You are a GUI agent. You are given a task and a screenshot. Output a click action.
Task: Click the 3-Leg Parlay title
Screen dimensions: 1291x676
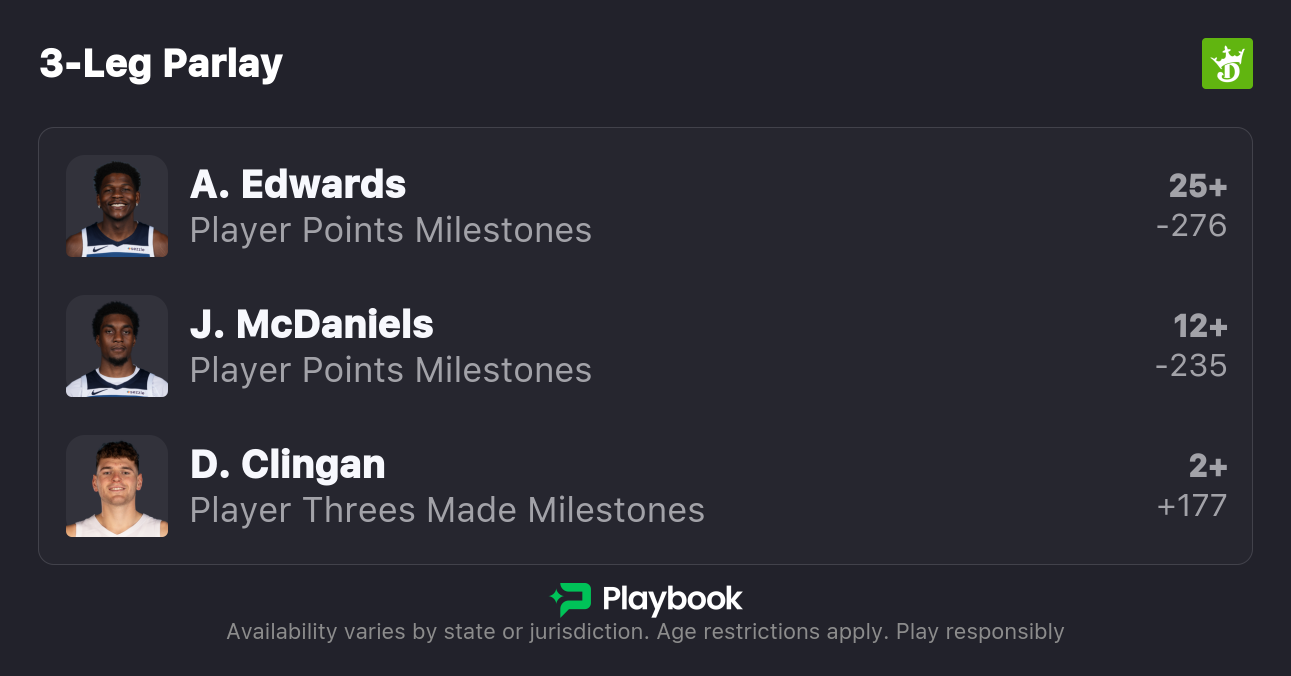tap(161, 64)
